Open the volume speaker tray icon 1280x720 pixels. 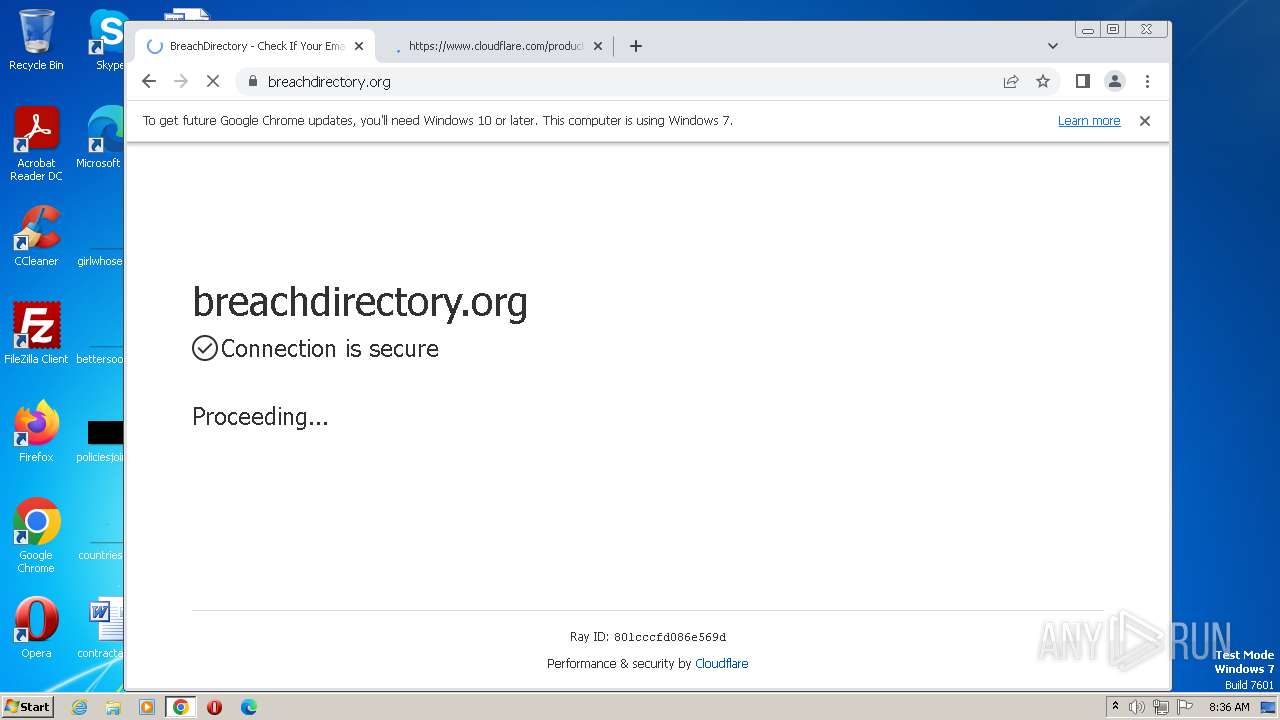[1137, 707]
